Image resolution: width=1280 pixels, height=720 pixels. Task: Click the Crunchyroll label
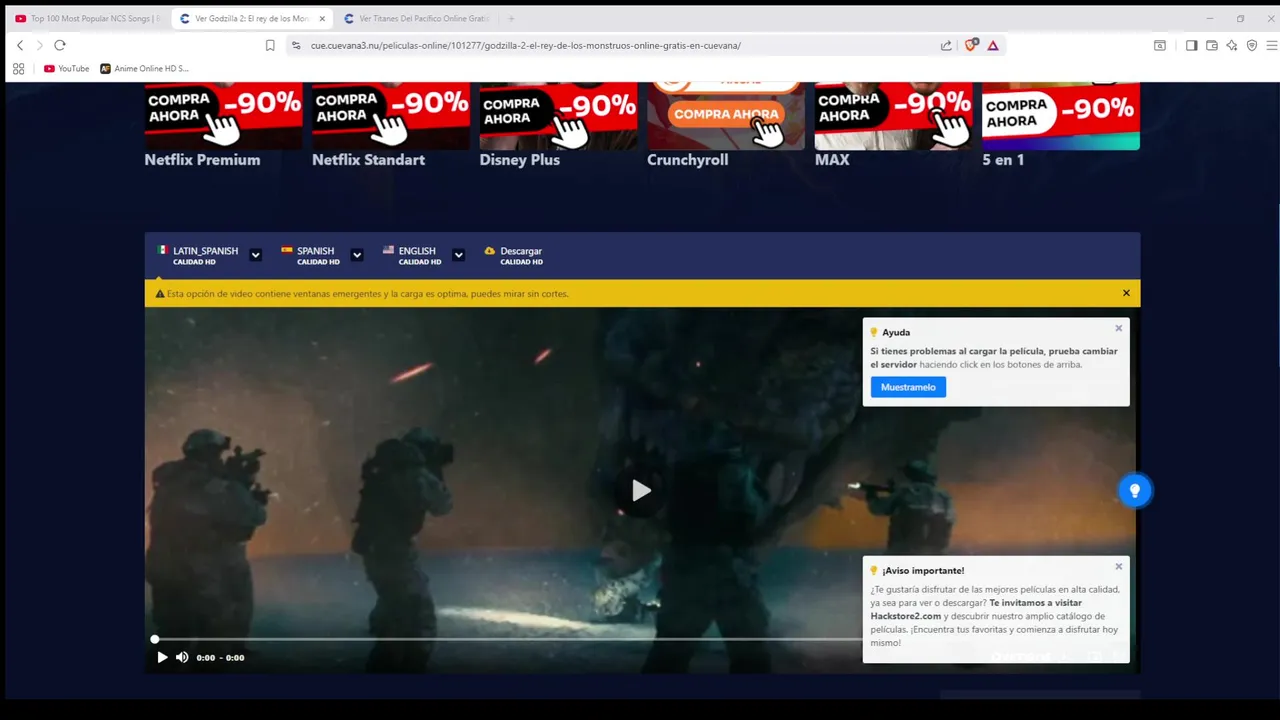(687, 160)
